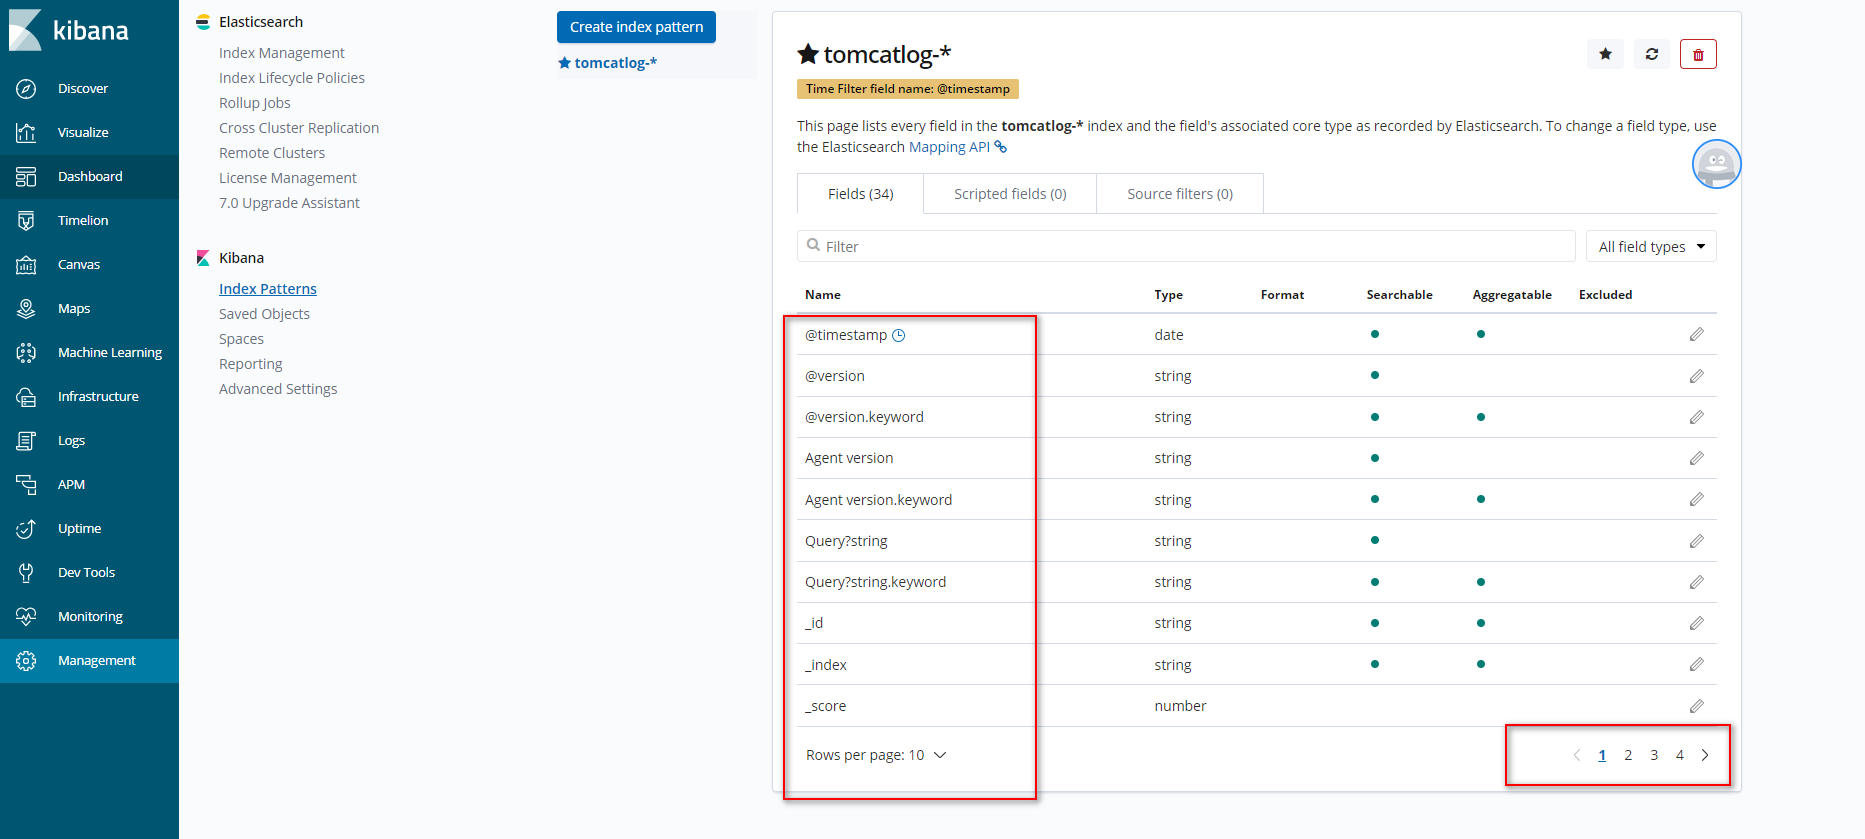This screenshot has width=1865, height=839.
Task: Open Index Lifecycle Policies
Action: coord(292,78)
